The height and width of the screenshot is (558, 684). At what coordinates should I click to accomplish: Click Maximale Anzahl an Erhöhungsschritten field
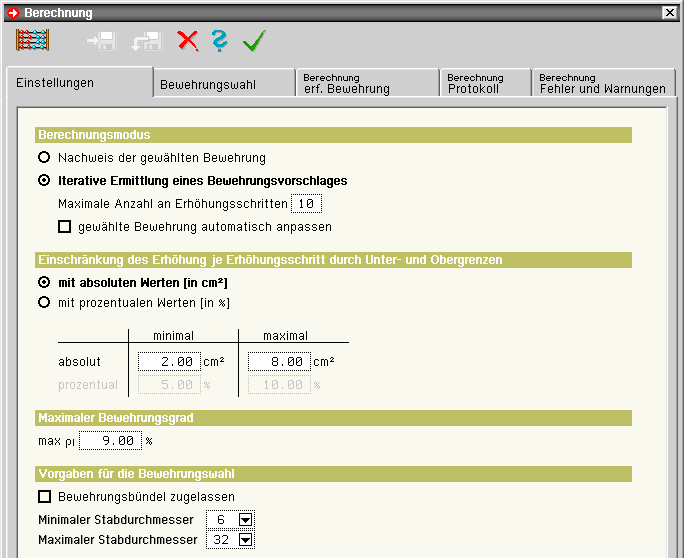(305, 204)
